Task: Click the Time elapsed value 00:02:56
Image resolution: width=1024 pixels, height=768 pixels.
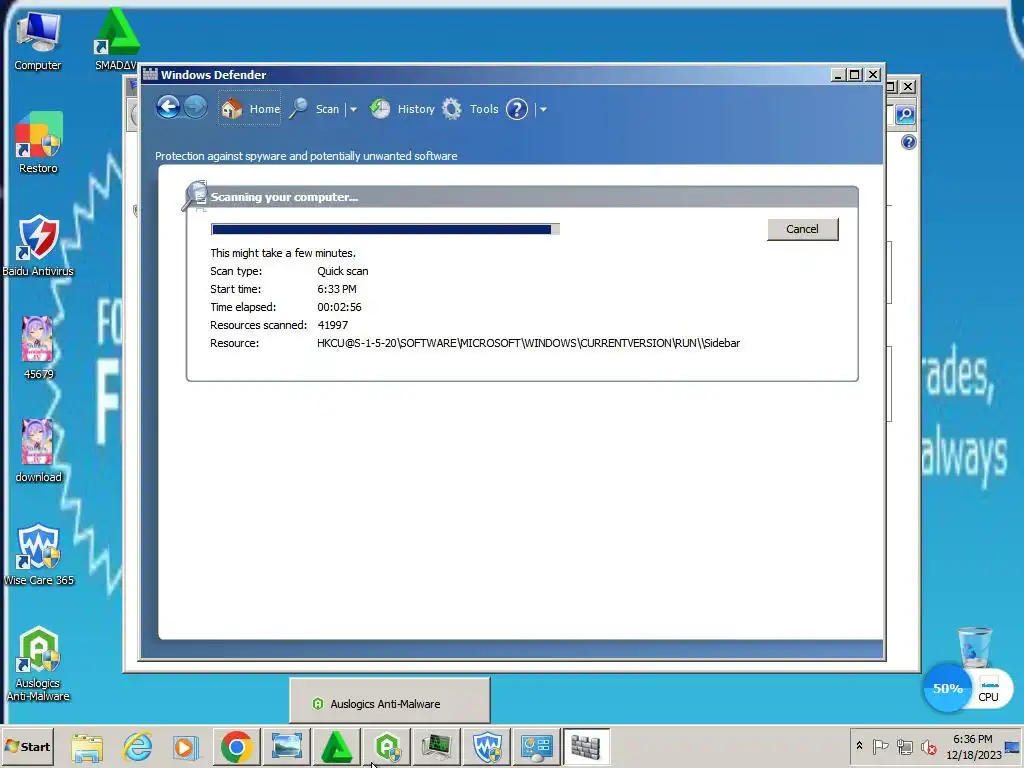Action: 339,307
